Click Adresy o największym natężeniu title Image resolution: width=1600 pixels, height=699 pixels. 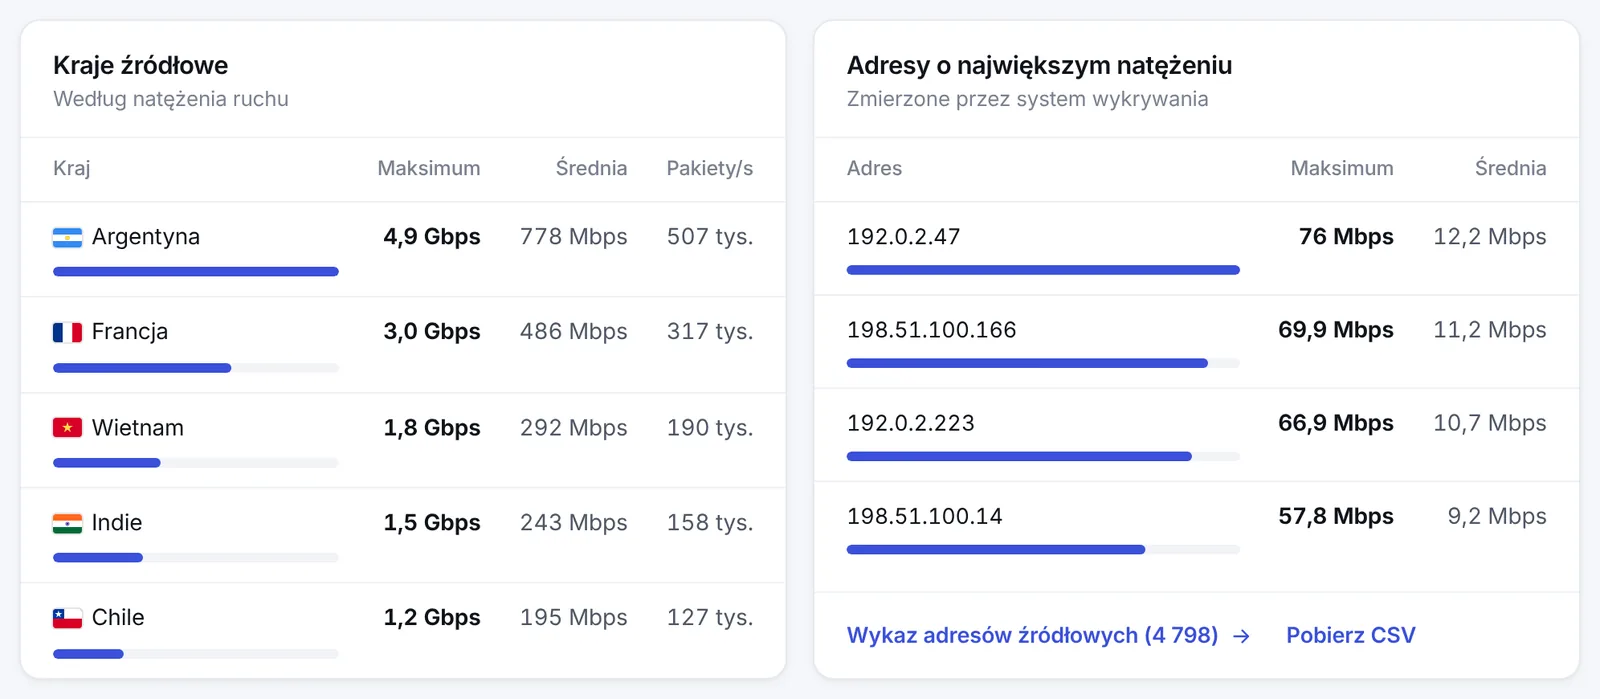(x=1039, y=65)
